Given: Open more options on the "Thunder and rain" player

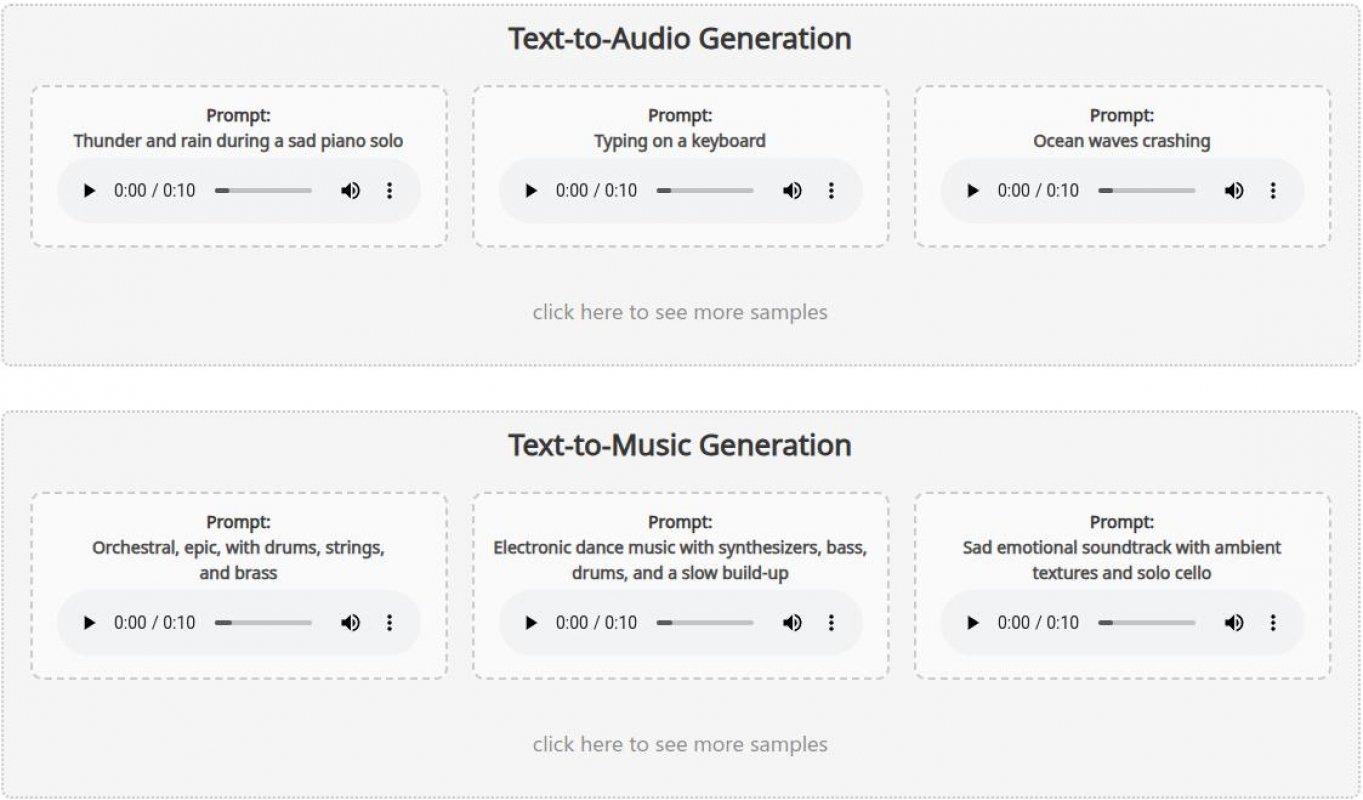Looking at the screenshot, I should coord(389,190).
